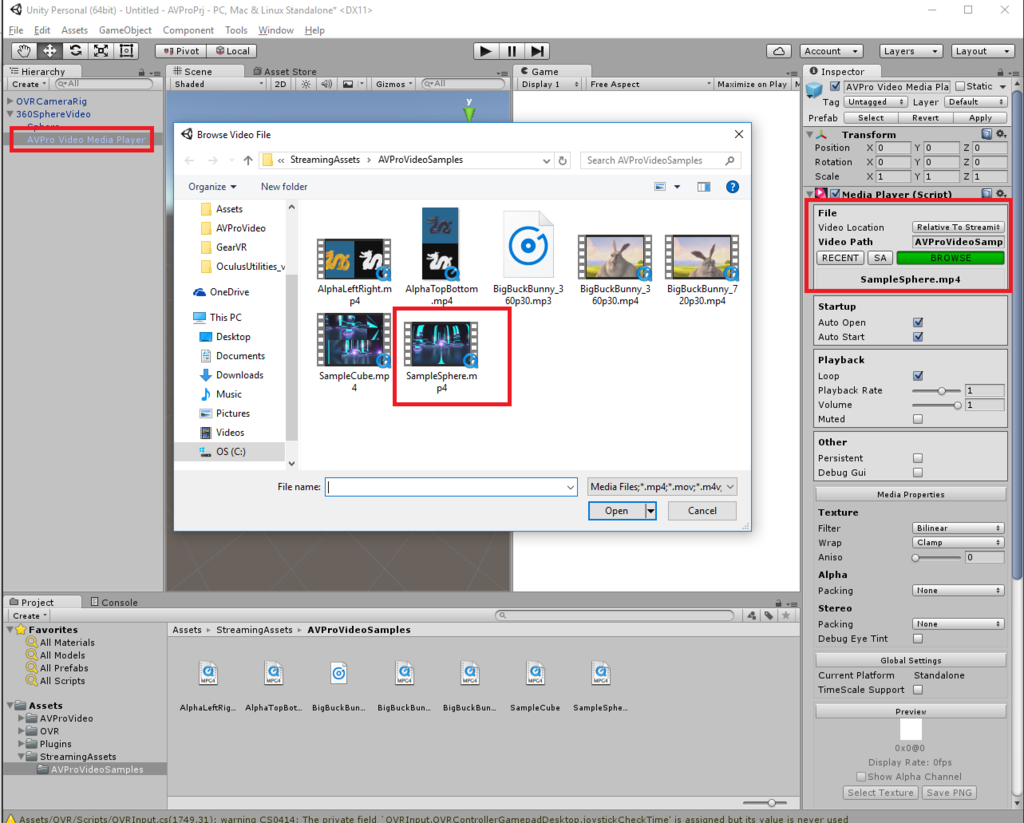Toggle the Static checkbox in Inspector
The height and width of the screenshot is (823, 1024).
960,86
